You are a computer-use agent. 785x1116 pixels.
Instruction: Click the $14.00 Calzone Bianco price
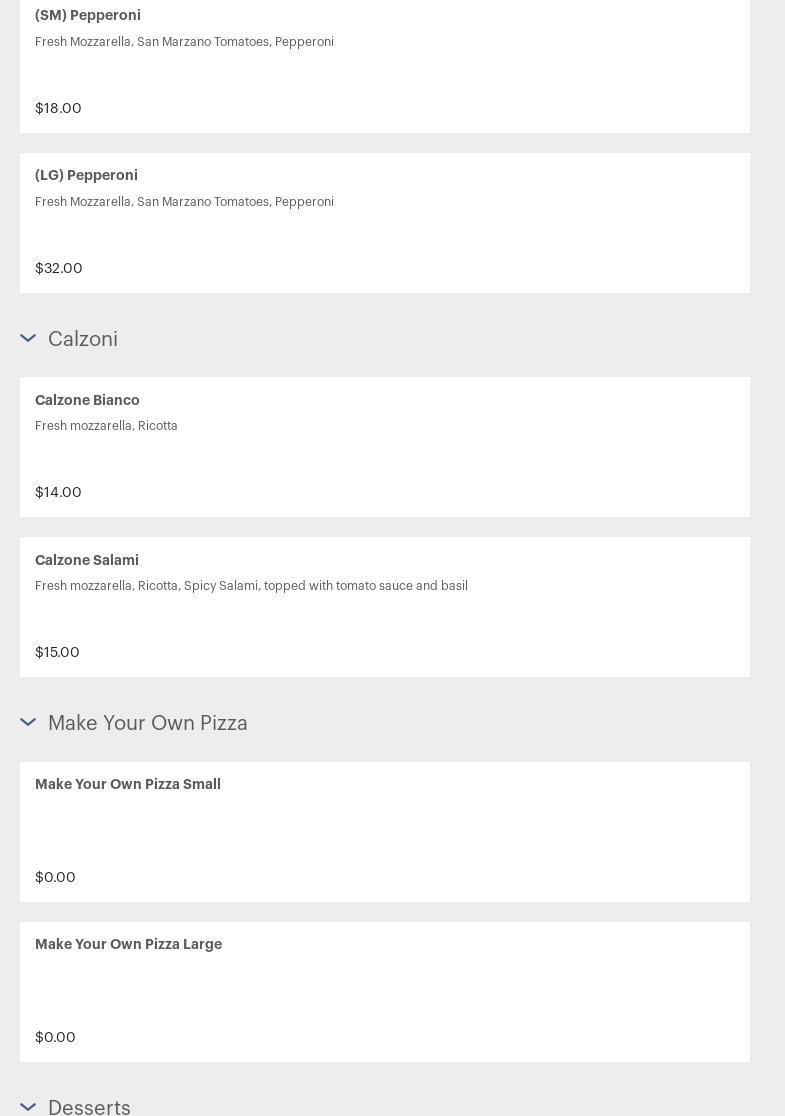click(x=58, y=492)
